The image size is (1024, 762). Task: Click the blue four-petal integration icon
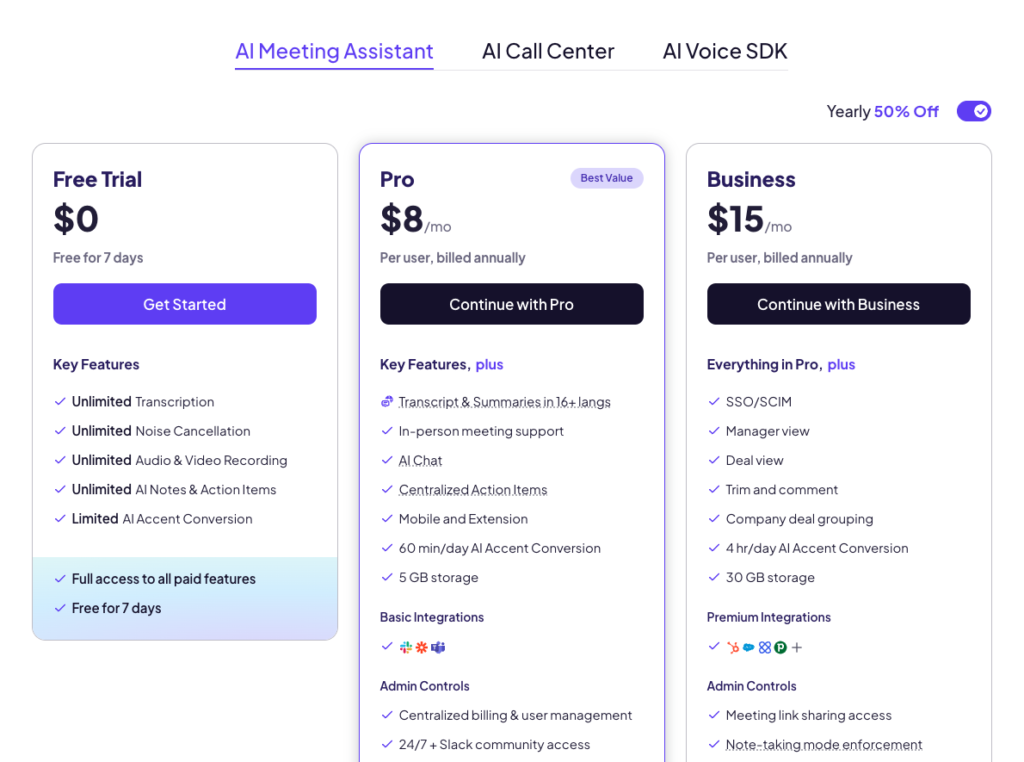click(x=764, y=647)
